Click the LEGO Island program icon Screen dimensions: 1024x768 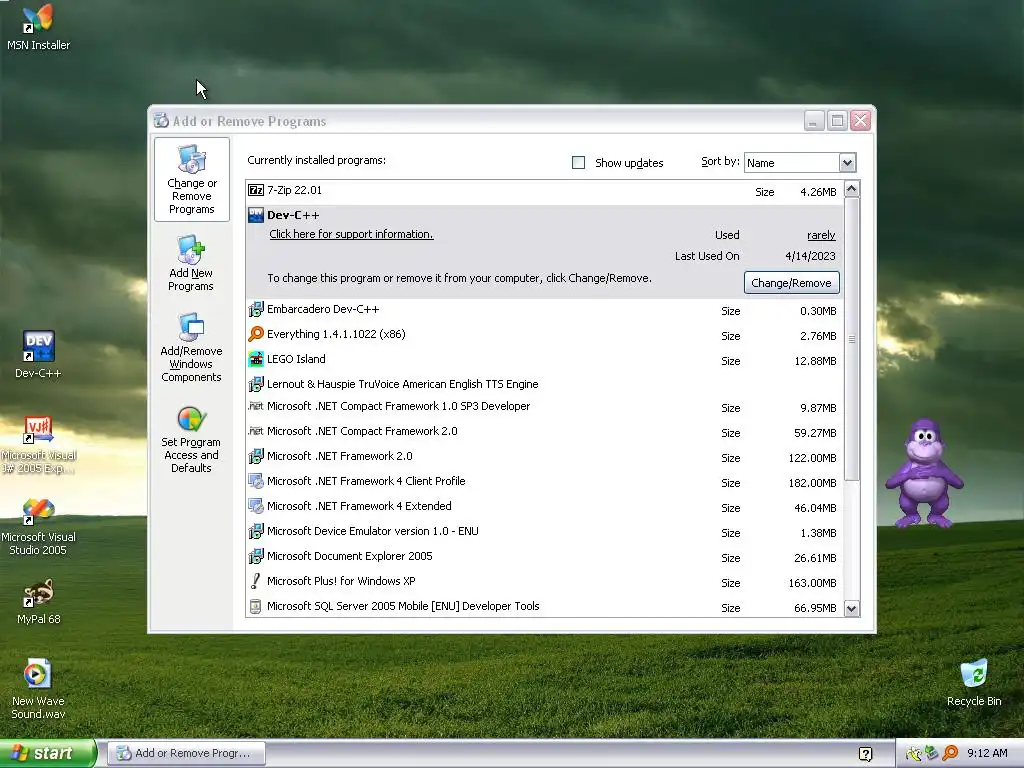pos(256,359)
